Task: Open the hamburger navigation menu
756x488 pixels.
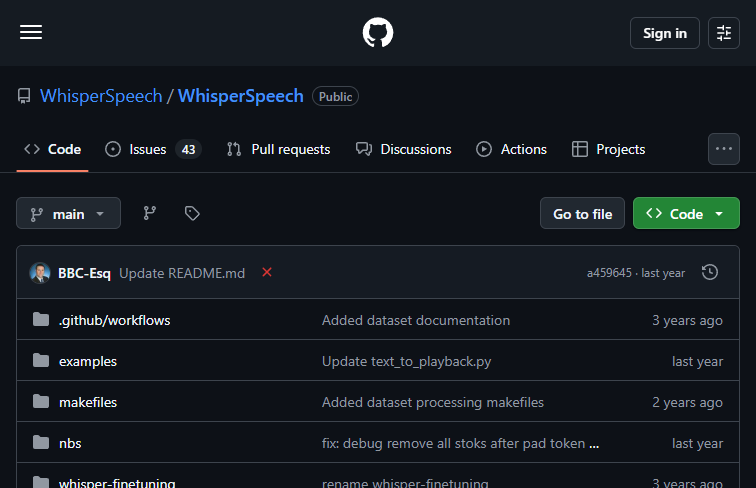Action: (31, 32)
